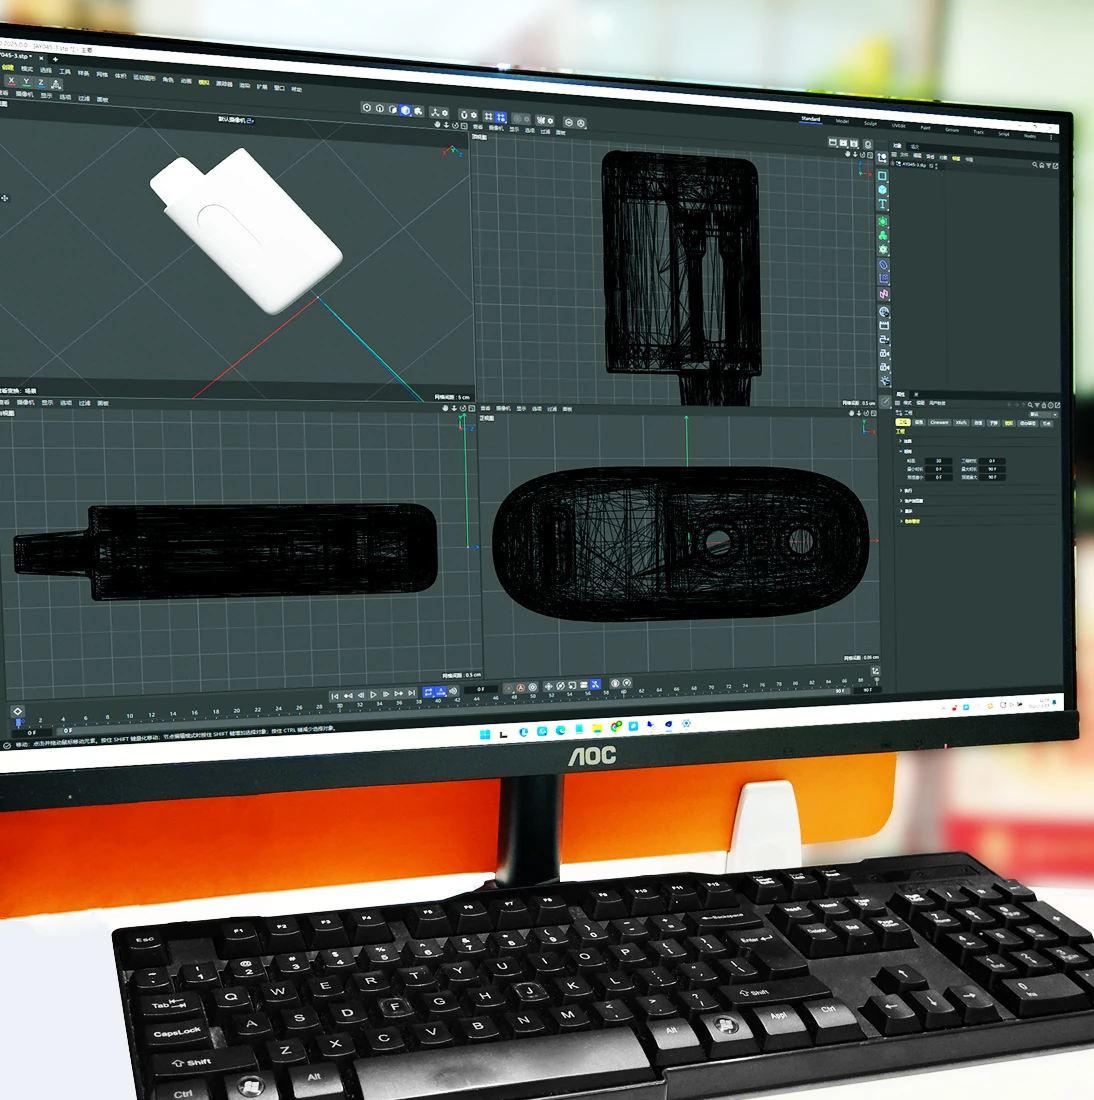Viewport: 1094px width, 1100px height.
Task: Click the Windows Start button
Action: 485,734
